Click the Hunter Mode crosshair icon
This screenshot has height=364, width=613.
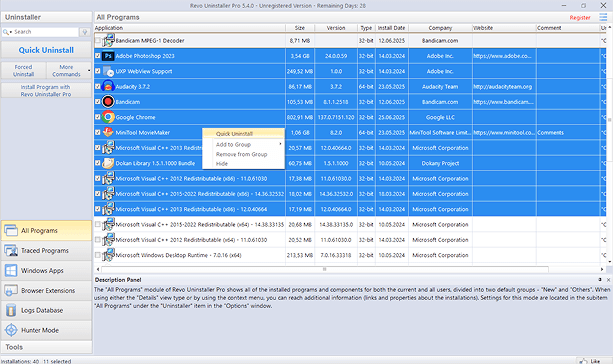click(x=11, y=330)
